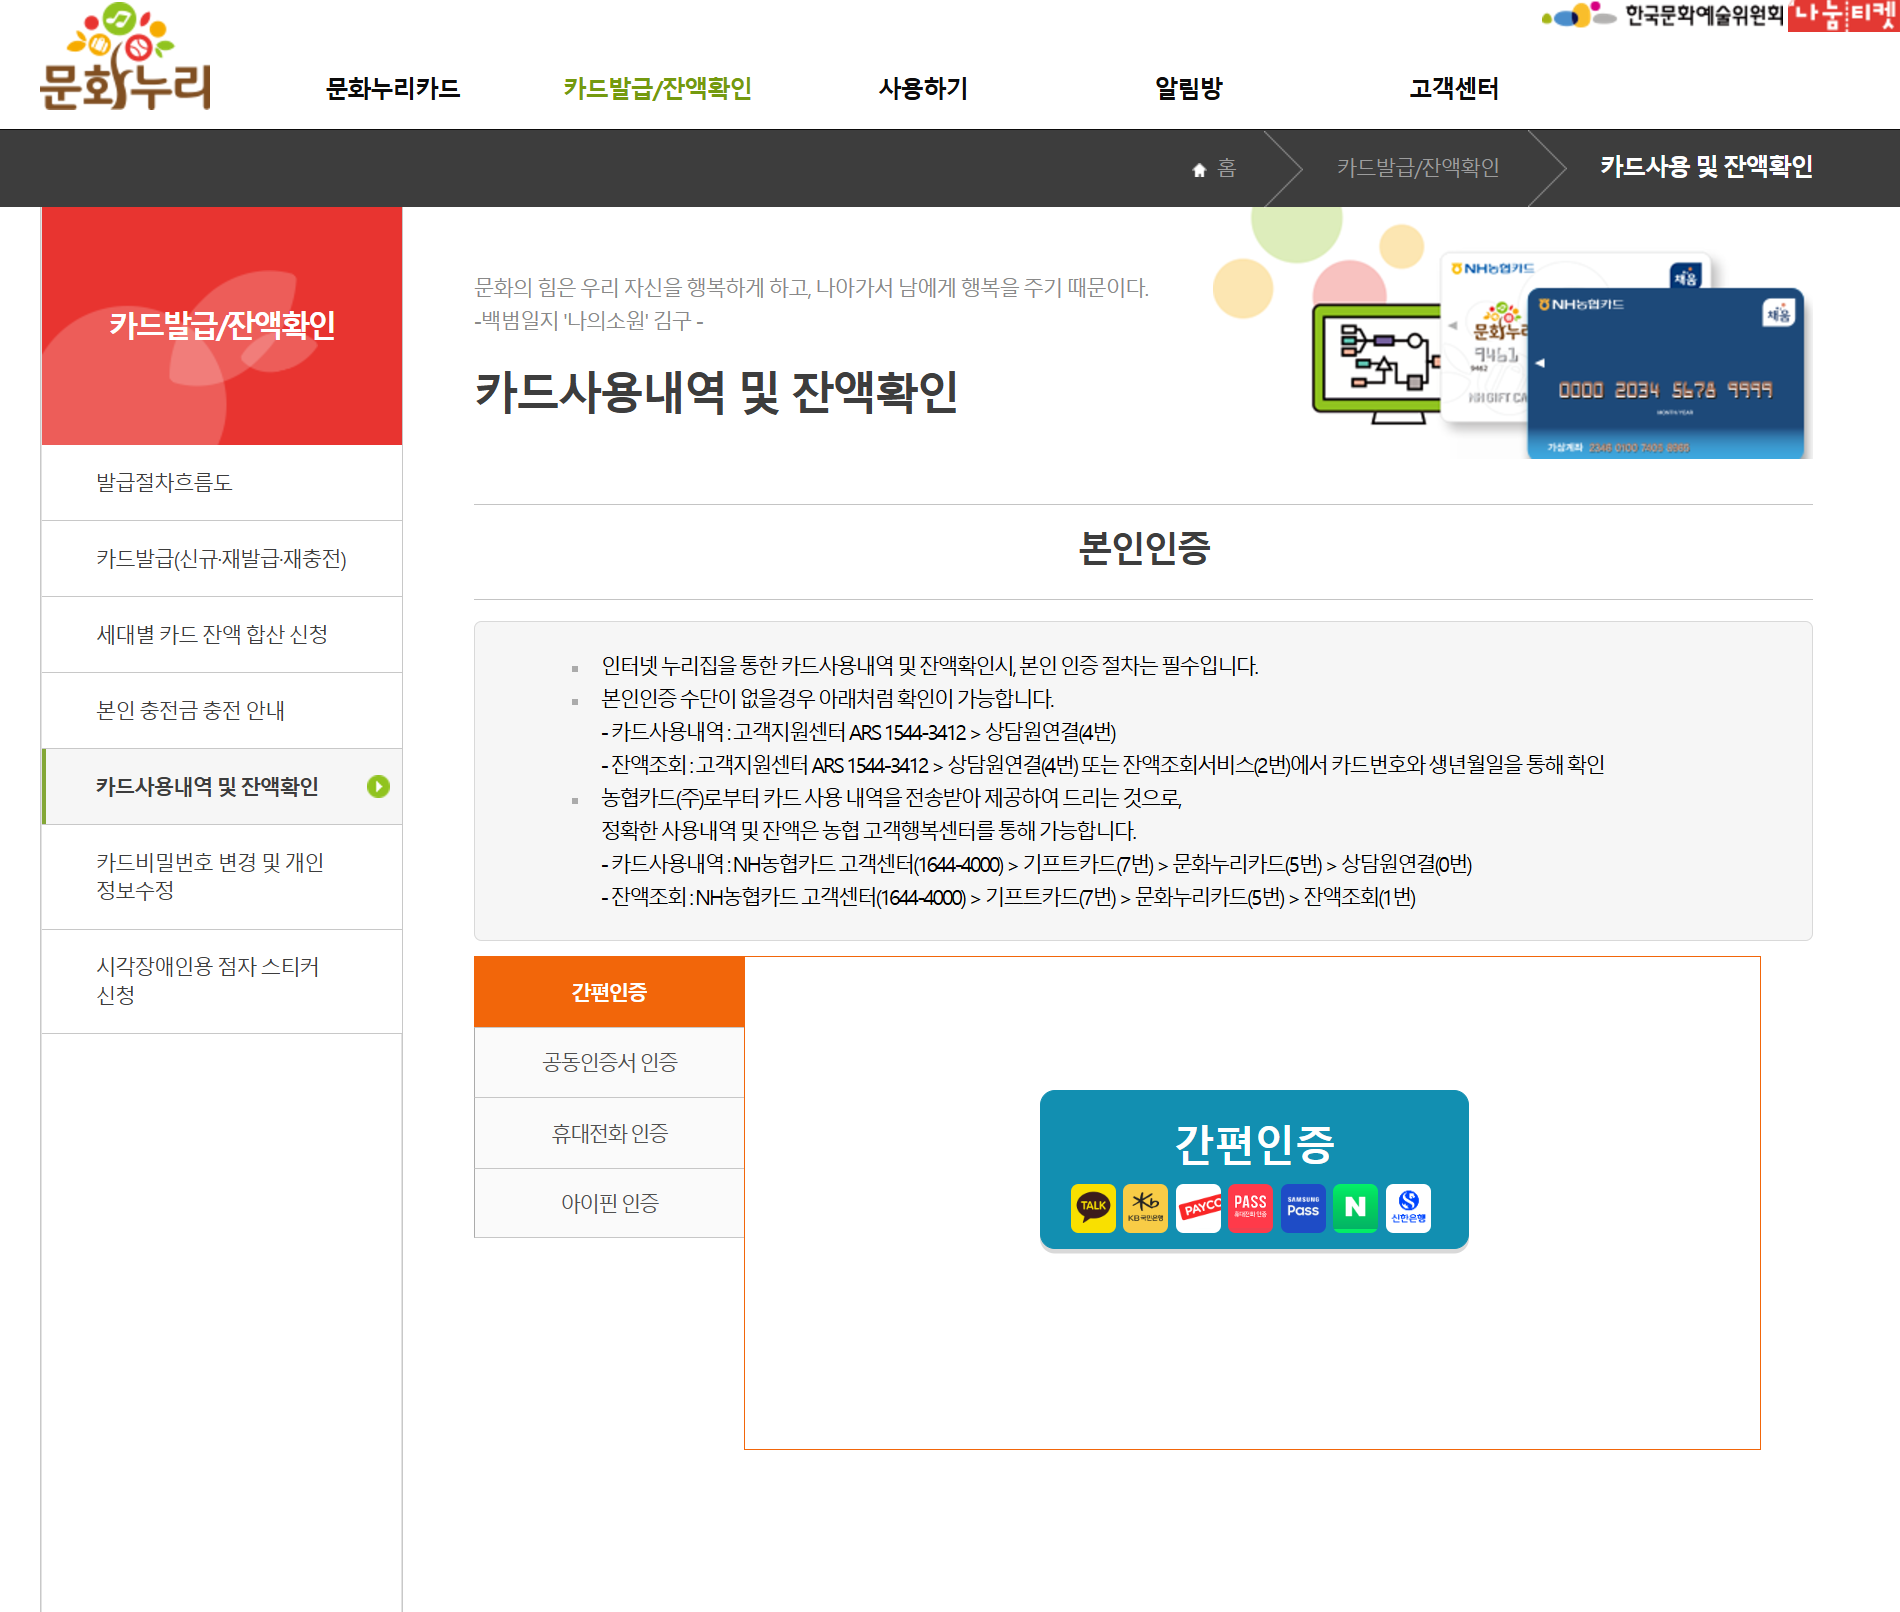Screen dimensions: 1900x1612
Task: Click the NH농협카드 card image
Action: tap(1665, 375)
